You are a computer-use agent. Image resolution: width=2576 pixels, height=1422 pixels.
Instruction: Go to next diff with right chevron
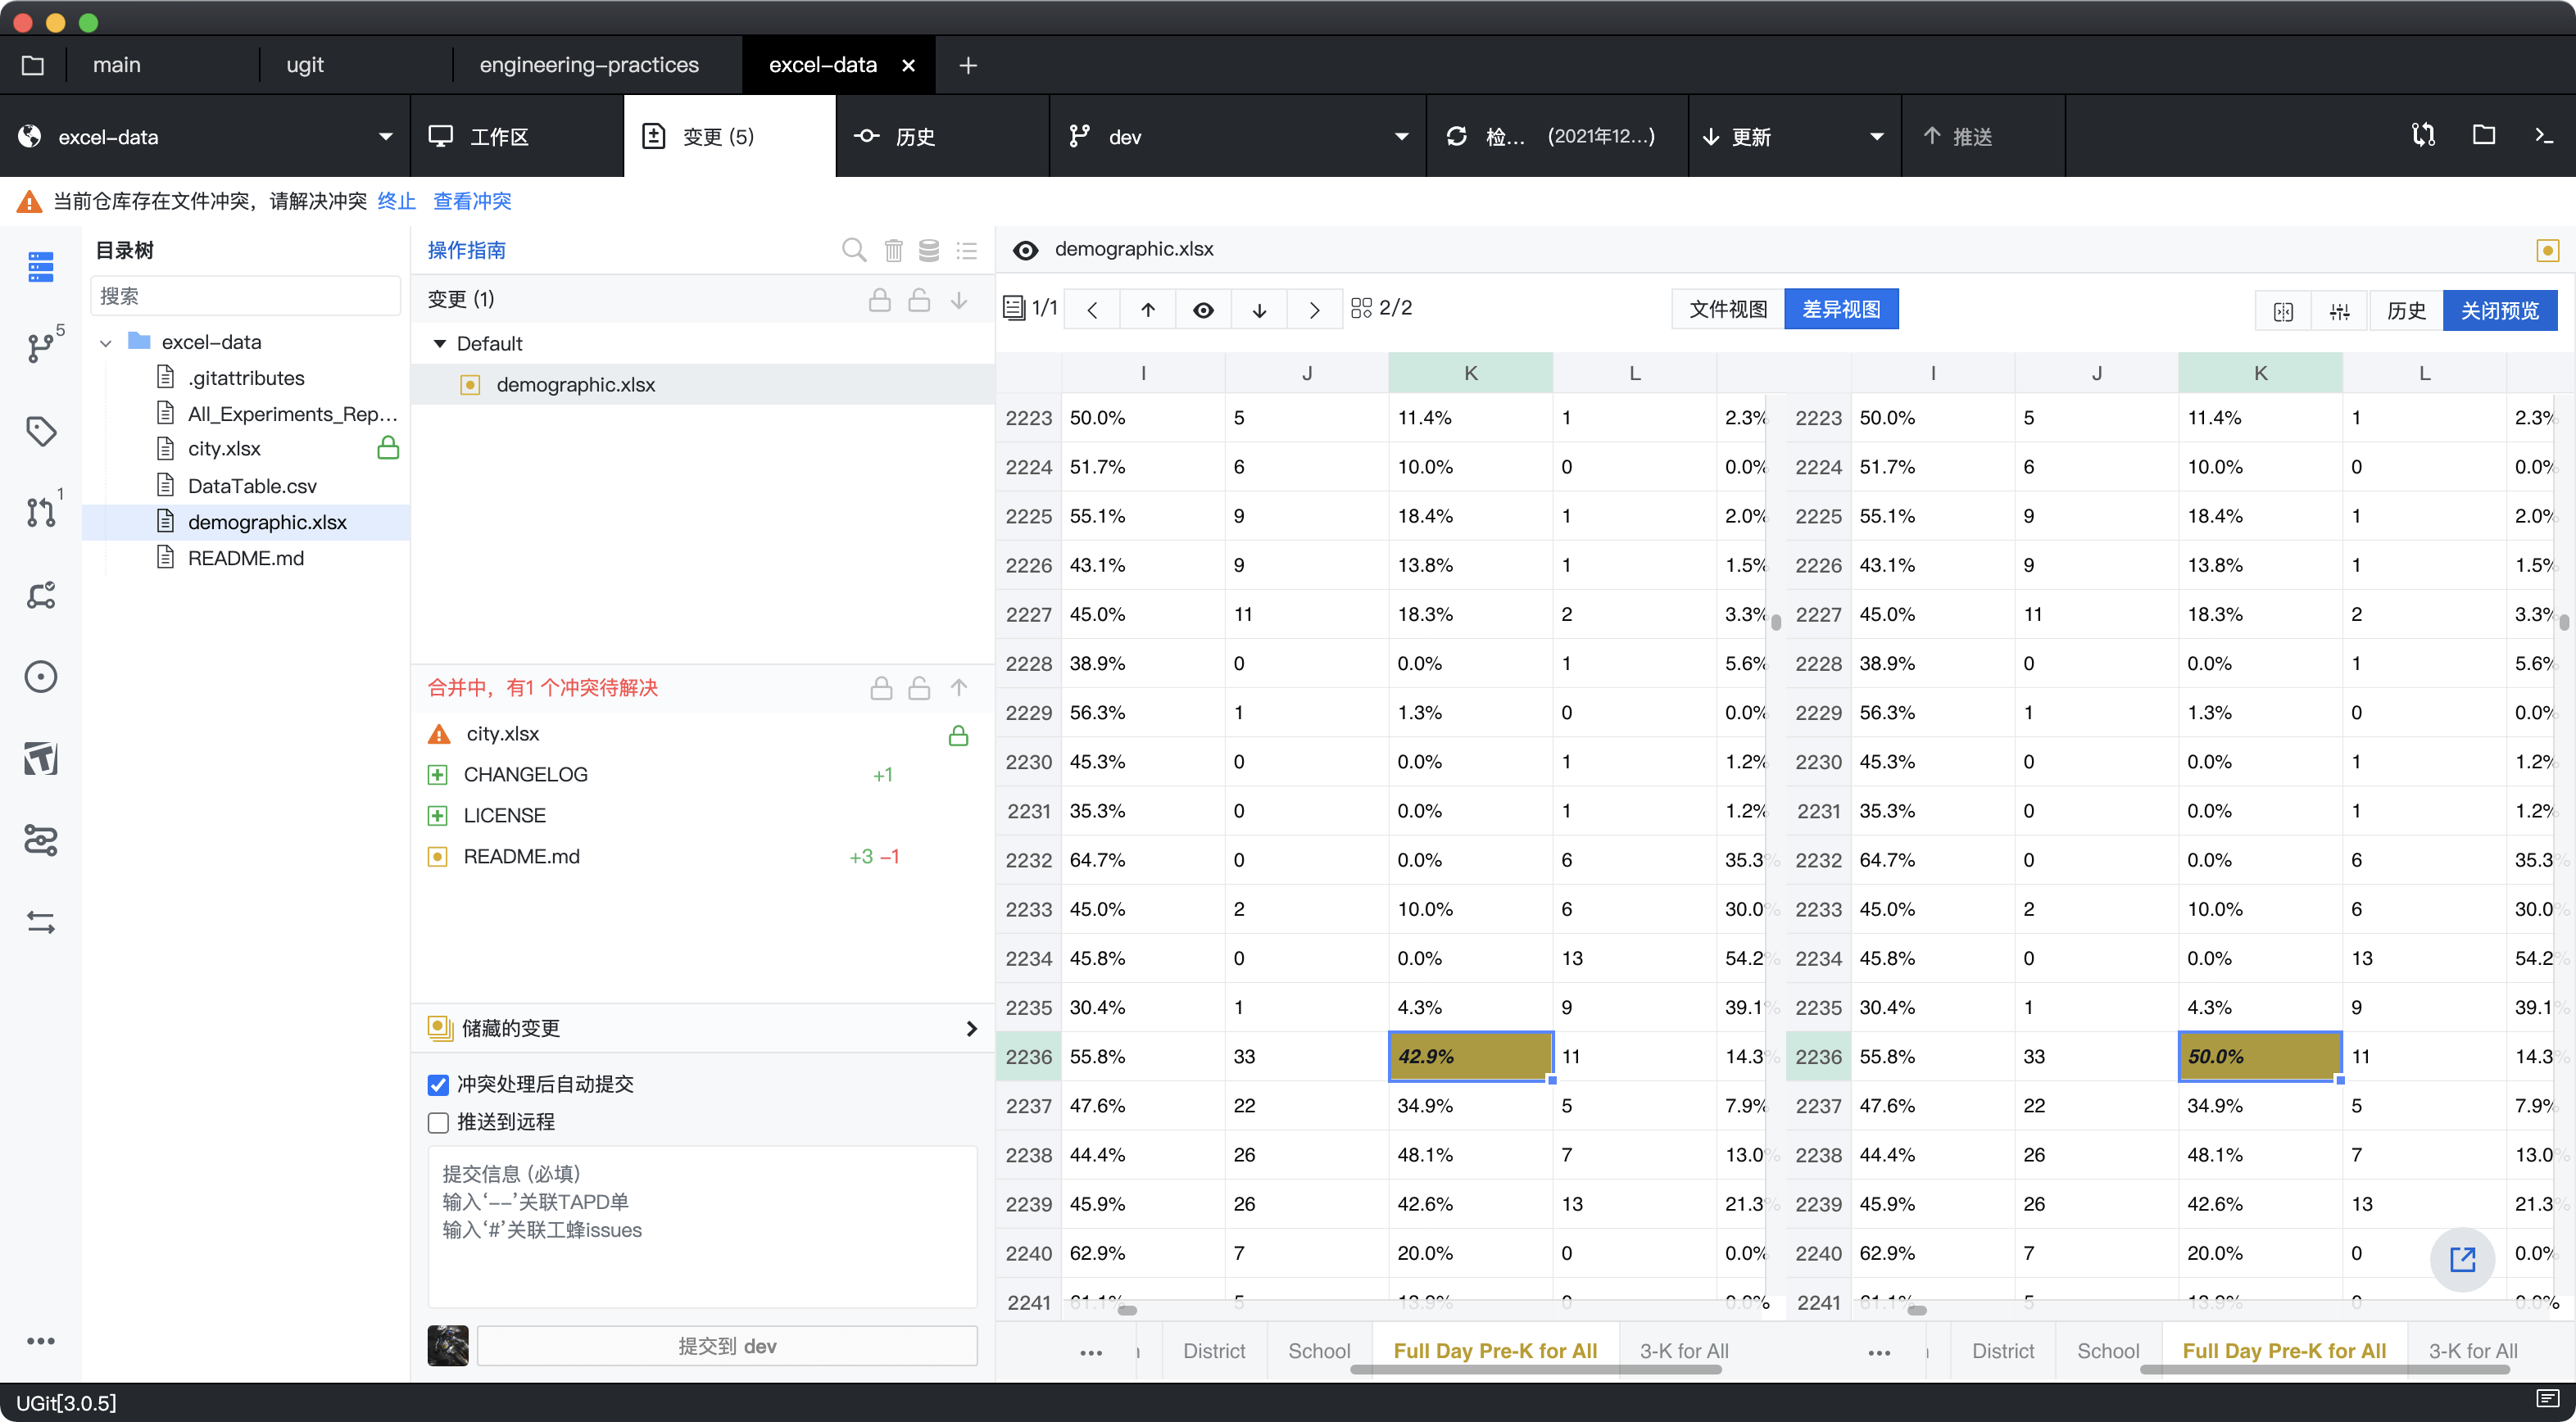(1315, 309)
